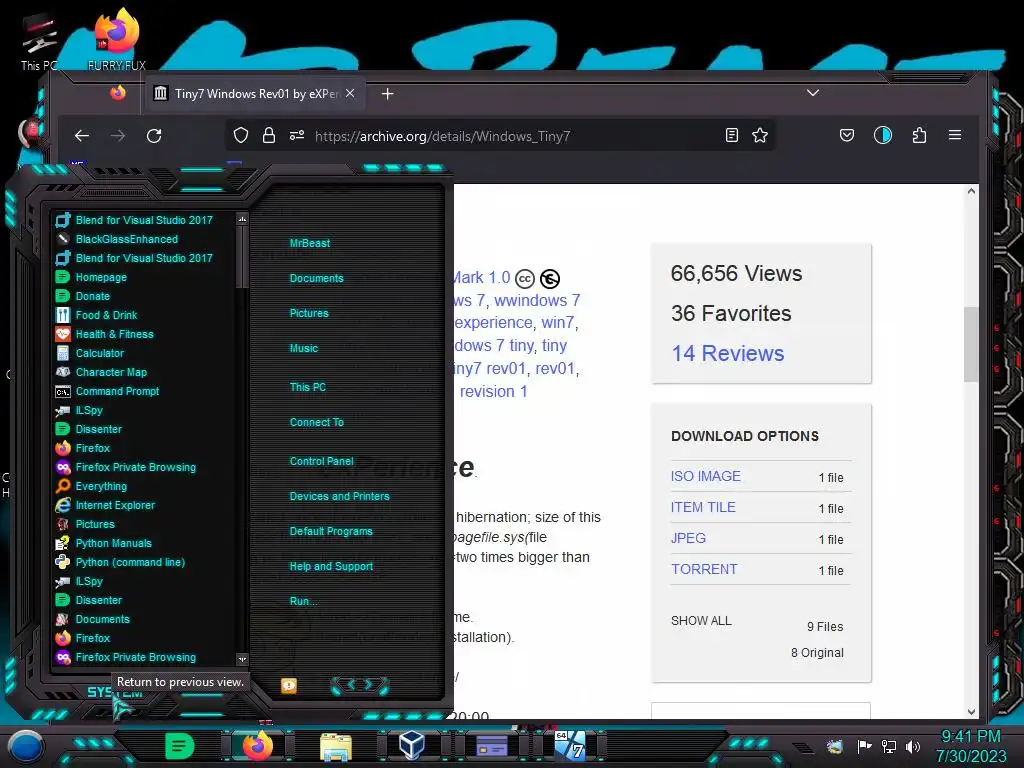1024x768 pixels.
Task: Click Run... in start menu
Action: point(304,601)
